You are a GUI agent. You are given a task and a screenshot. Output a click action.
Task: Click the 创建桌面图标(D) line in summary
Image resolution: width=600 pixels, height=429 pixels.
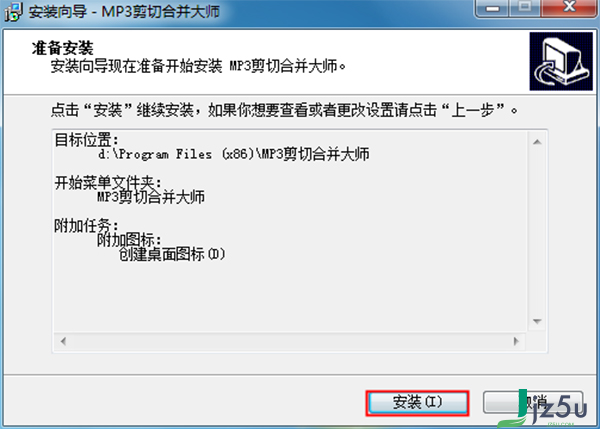(172, 254)
